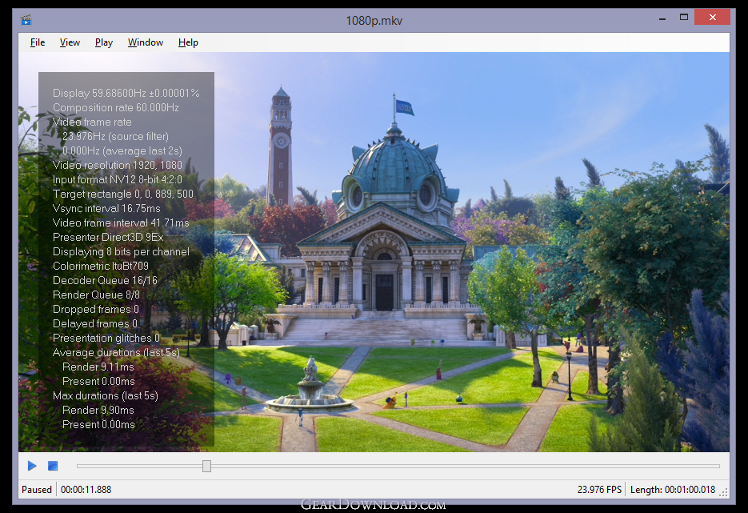The width and height of the screenshot is (748, 513).
Task: Open the View menu
Action: tap(70, 42)
